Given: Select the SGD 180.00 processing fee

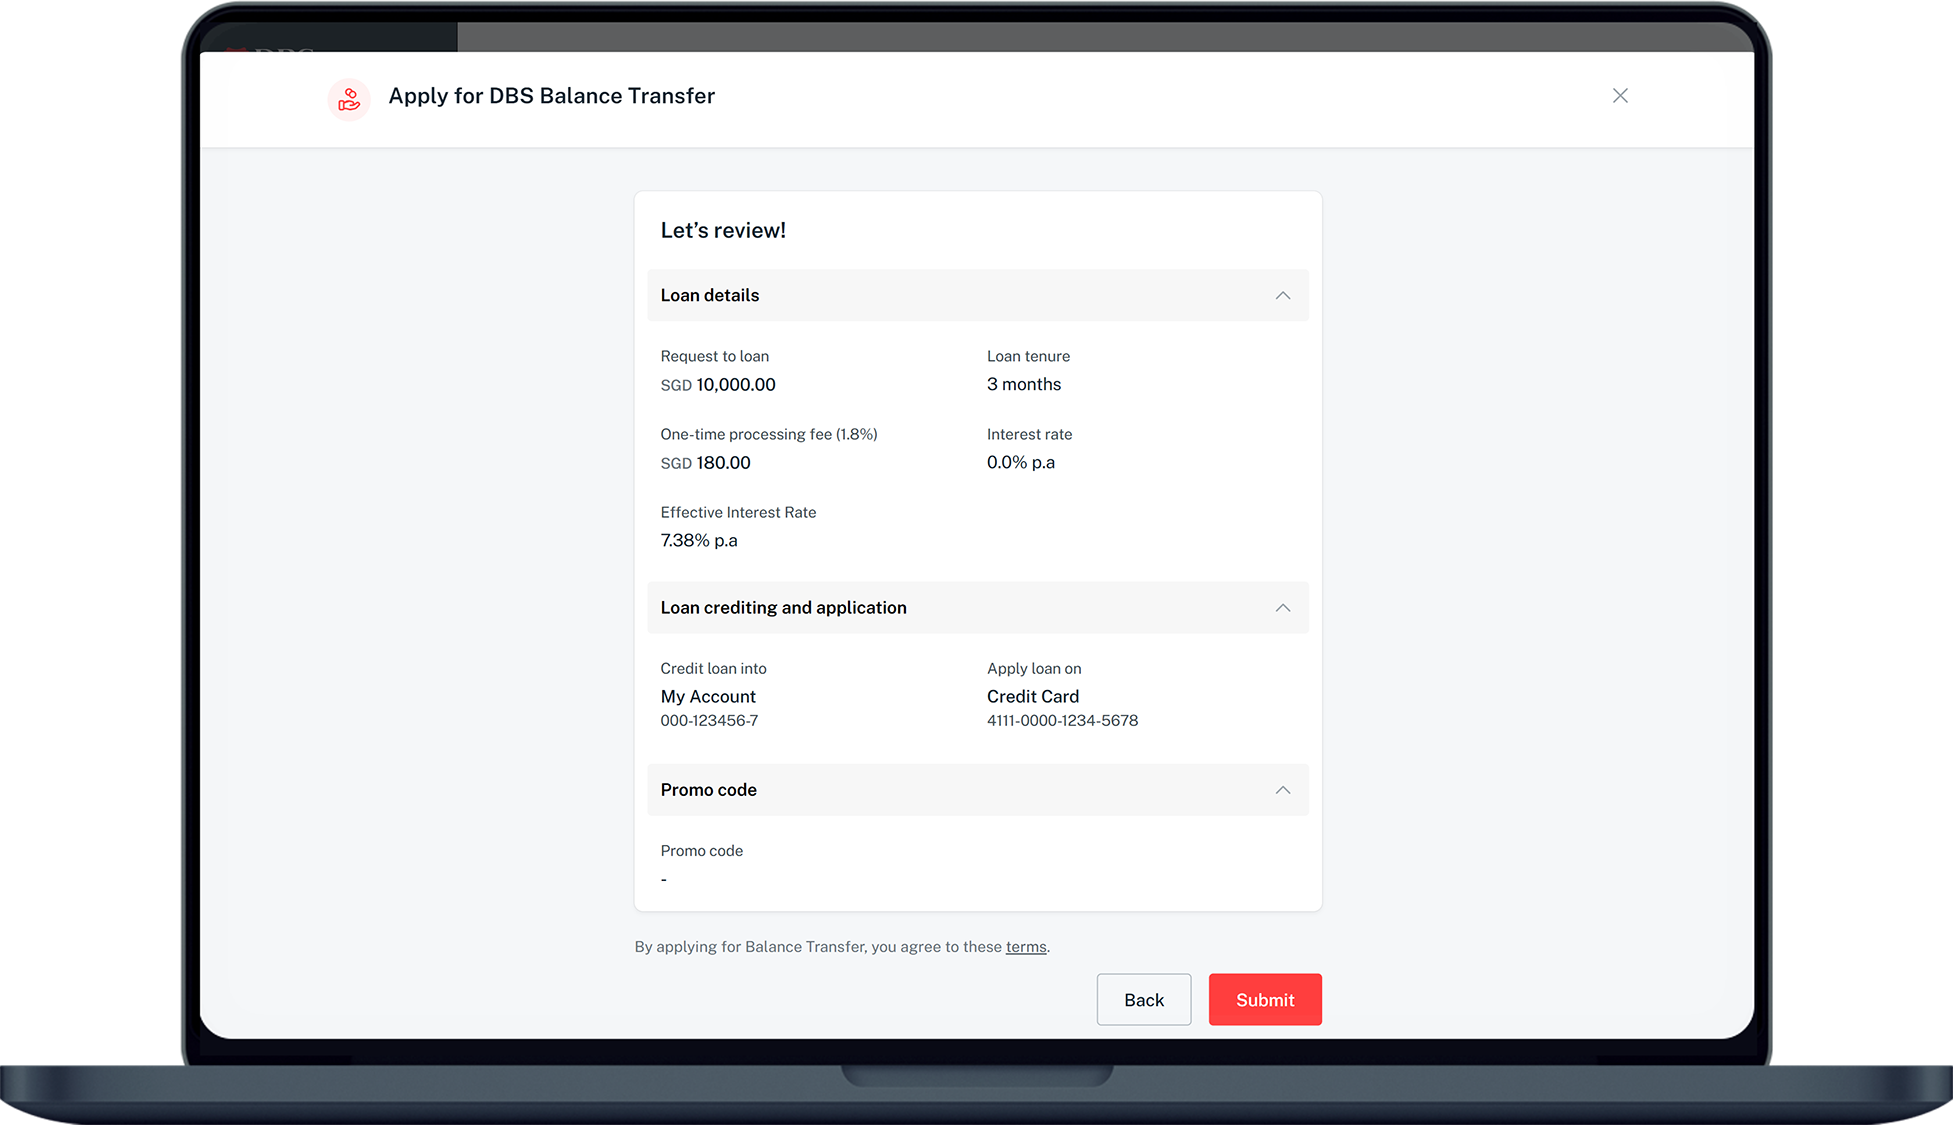Looking at the screenshot, I should (705, 463).
